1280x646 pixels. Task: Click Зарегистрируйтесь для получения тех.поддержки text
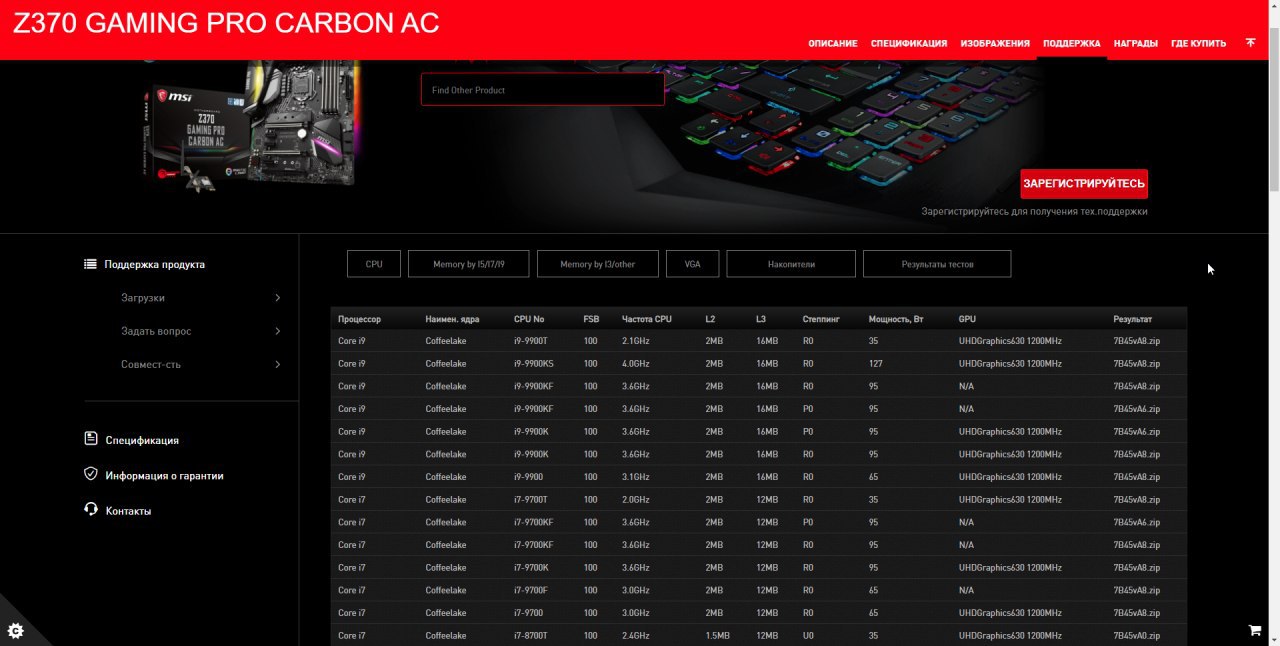1034,212
